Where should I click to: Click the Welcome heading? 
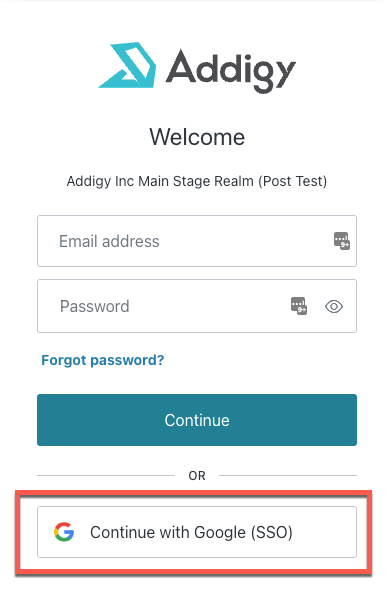pyautogui.click(x=197, y=137)
